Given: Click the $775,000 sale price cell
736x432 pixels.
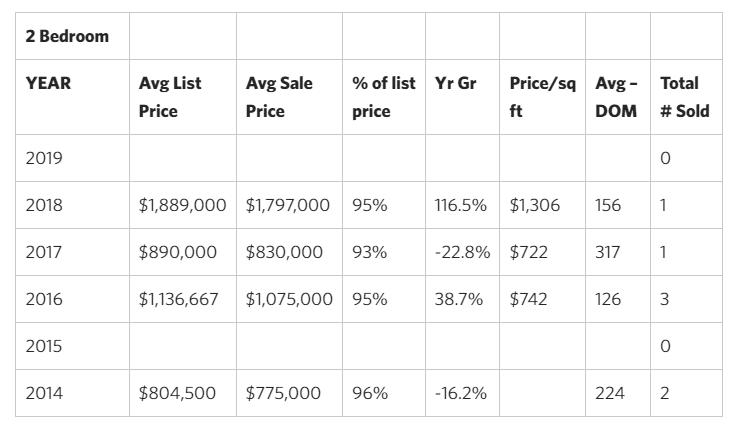Looking at the screenshot, I should click(290, 393).
